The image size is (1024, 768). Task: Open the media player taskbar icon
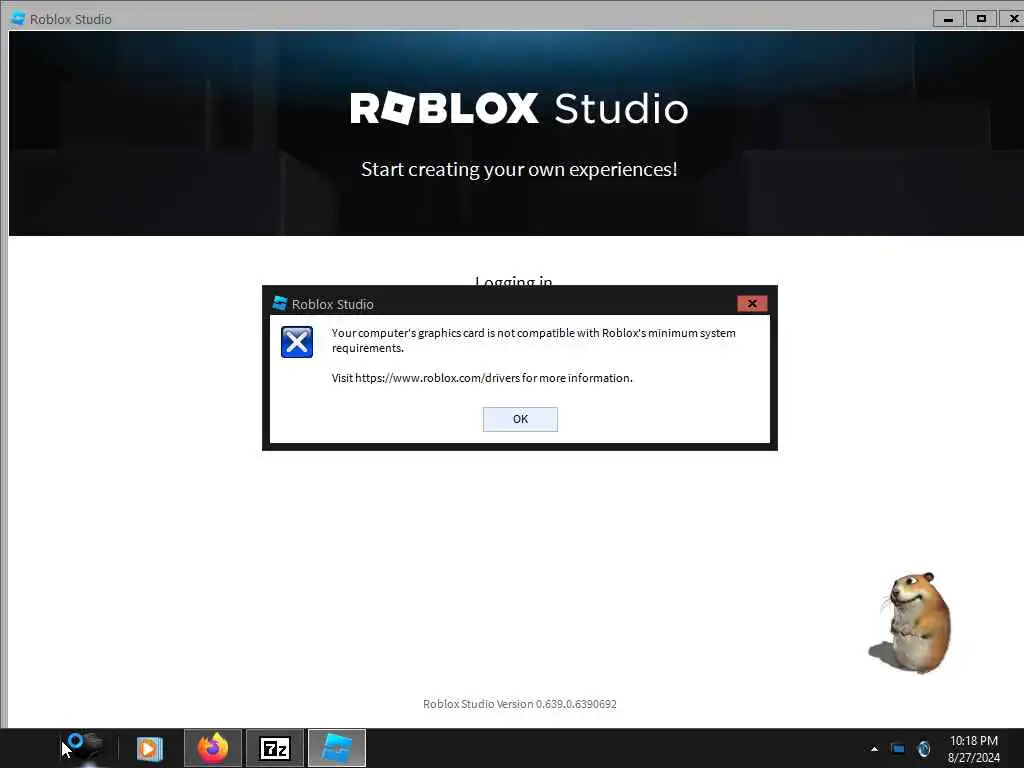point(150,748)
